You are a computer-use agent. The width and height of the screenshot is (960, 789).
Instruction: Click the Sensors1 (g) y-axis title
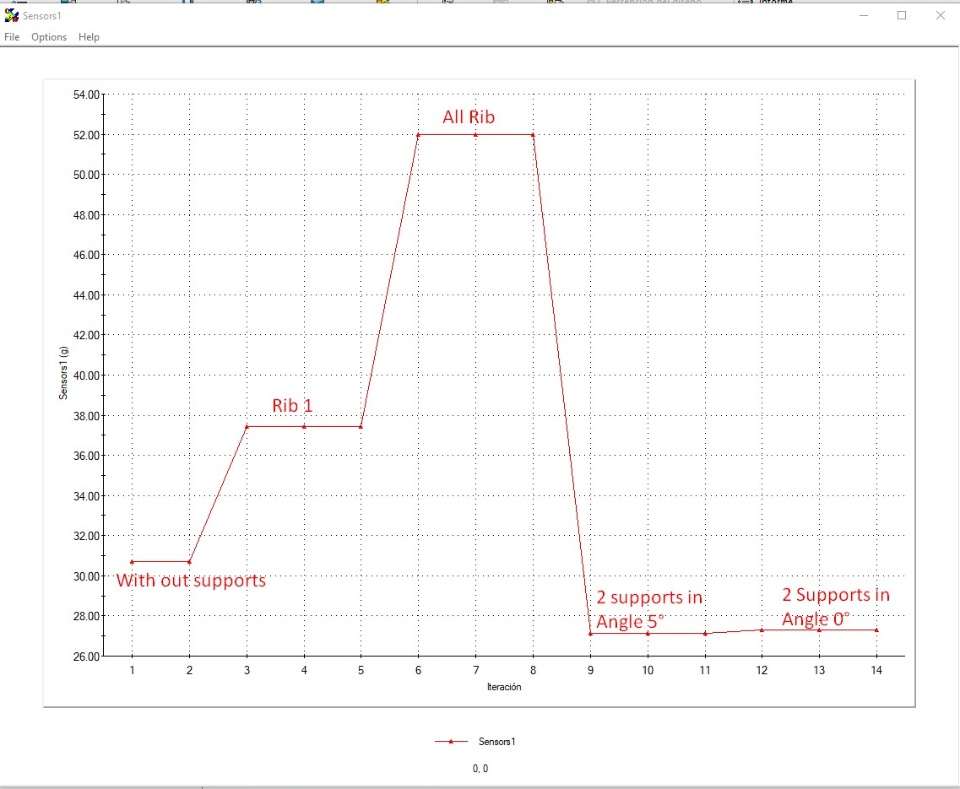click(64, 373)
